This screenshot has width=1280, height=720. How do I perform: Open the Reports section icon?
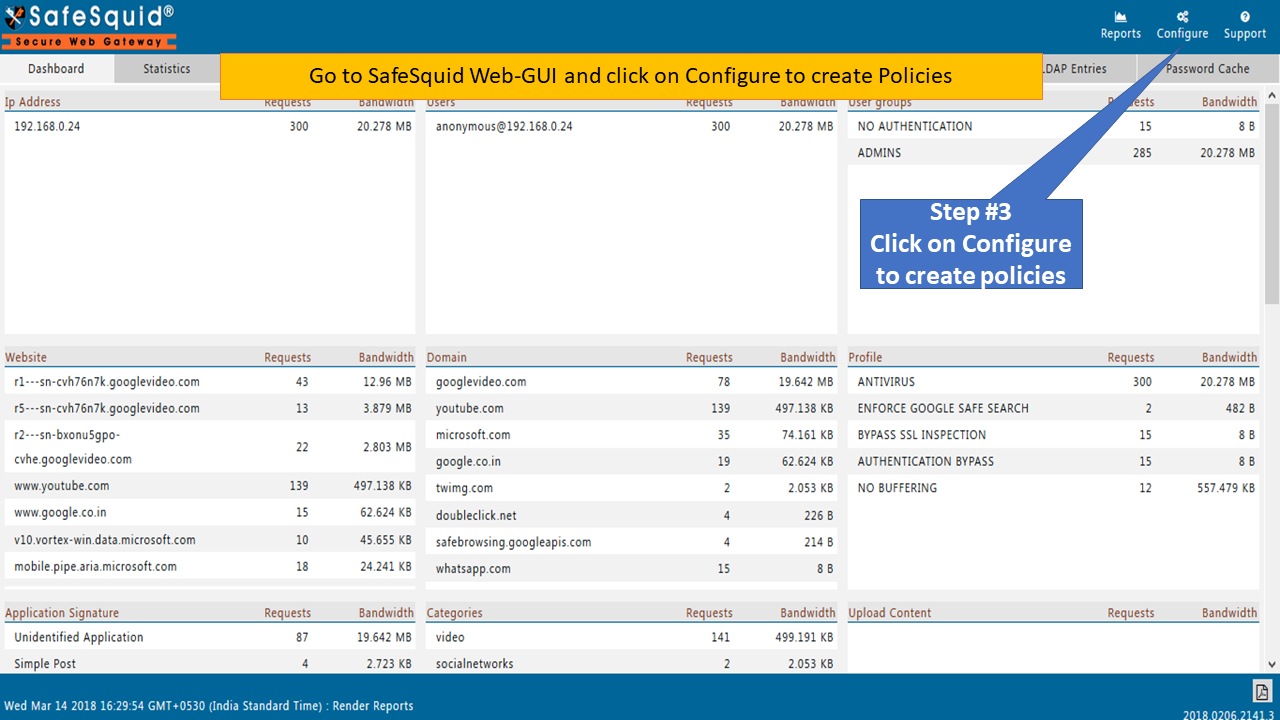coord(1120,17)
